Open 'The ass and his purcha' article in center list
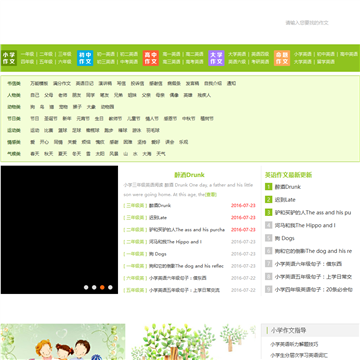 (187, 230)
